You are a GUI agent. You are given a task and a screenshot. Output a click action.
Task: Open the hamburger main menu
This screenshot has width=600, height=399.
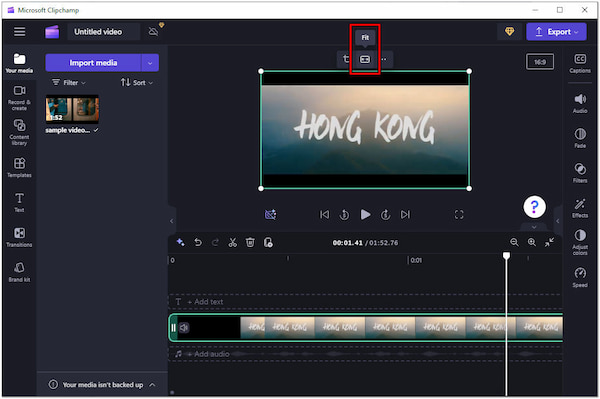[x=20, y=31]
